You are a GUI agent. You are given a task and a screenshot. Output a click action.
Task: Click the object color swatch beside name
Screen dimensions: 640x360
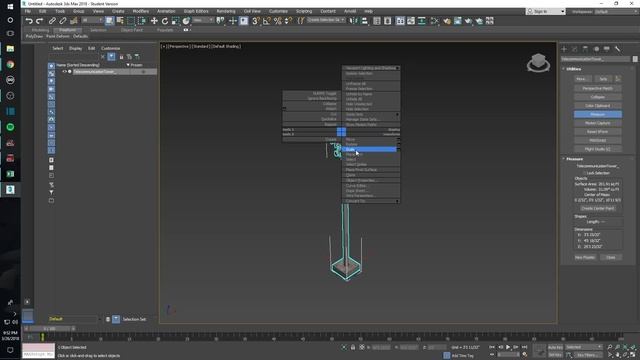pos(635,59)
